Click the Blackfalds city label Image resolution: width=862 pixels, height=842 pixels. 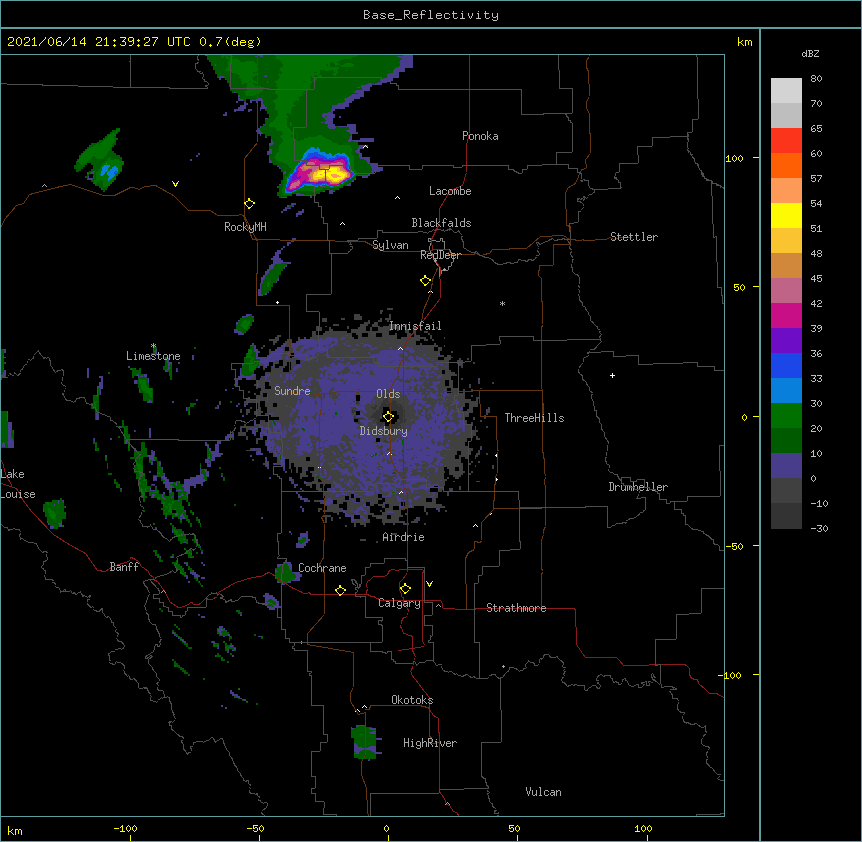(x=441, y=223)
